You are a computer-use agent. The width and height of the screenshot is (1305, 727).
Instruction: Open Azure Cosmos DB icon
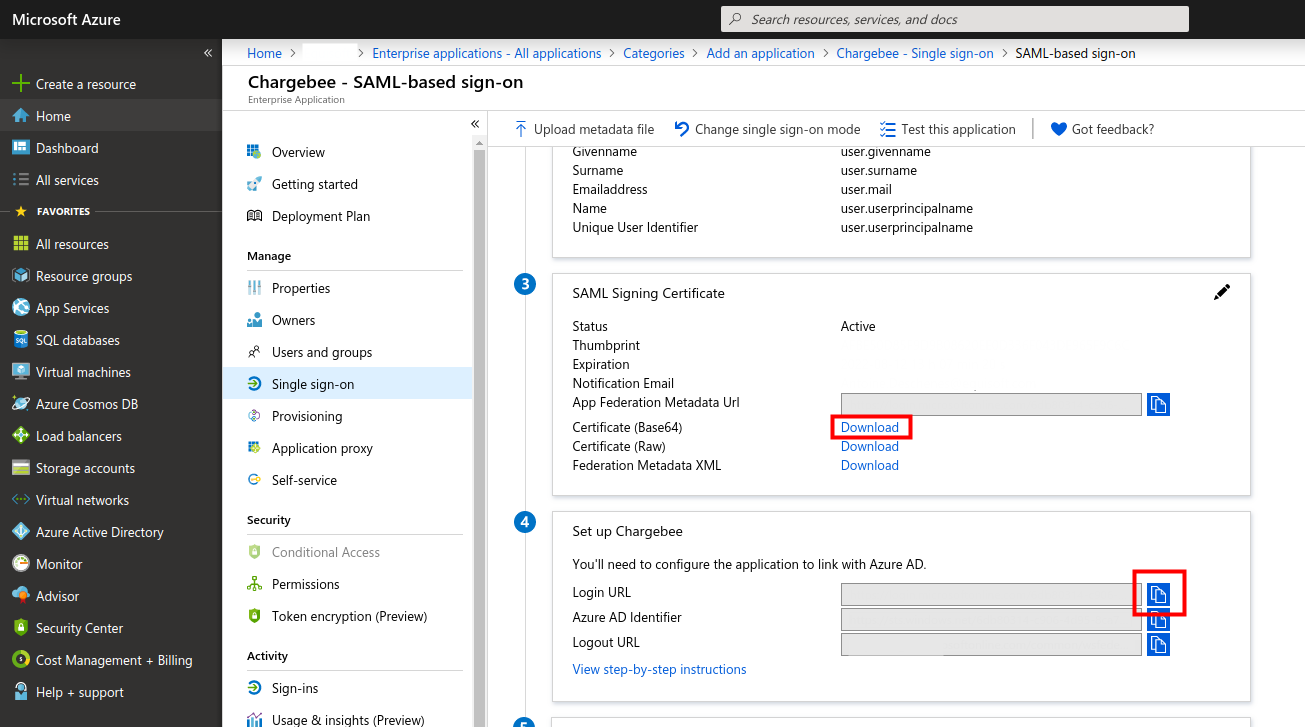(20, 404)
